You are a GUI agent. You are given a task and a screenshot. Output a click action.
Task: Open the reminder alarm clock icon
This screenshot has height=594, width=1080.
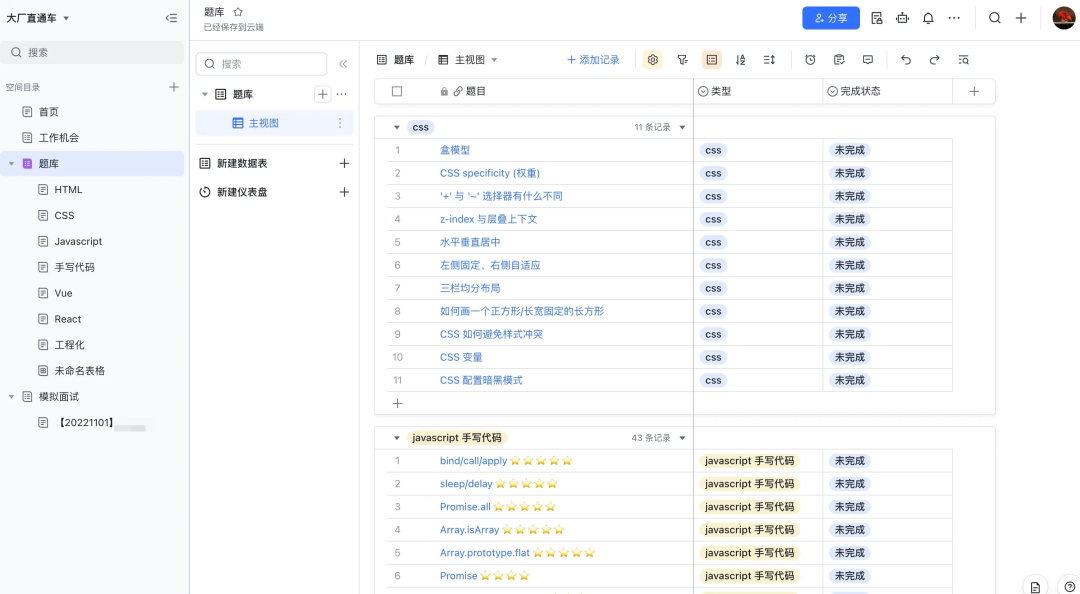810,60
